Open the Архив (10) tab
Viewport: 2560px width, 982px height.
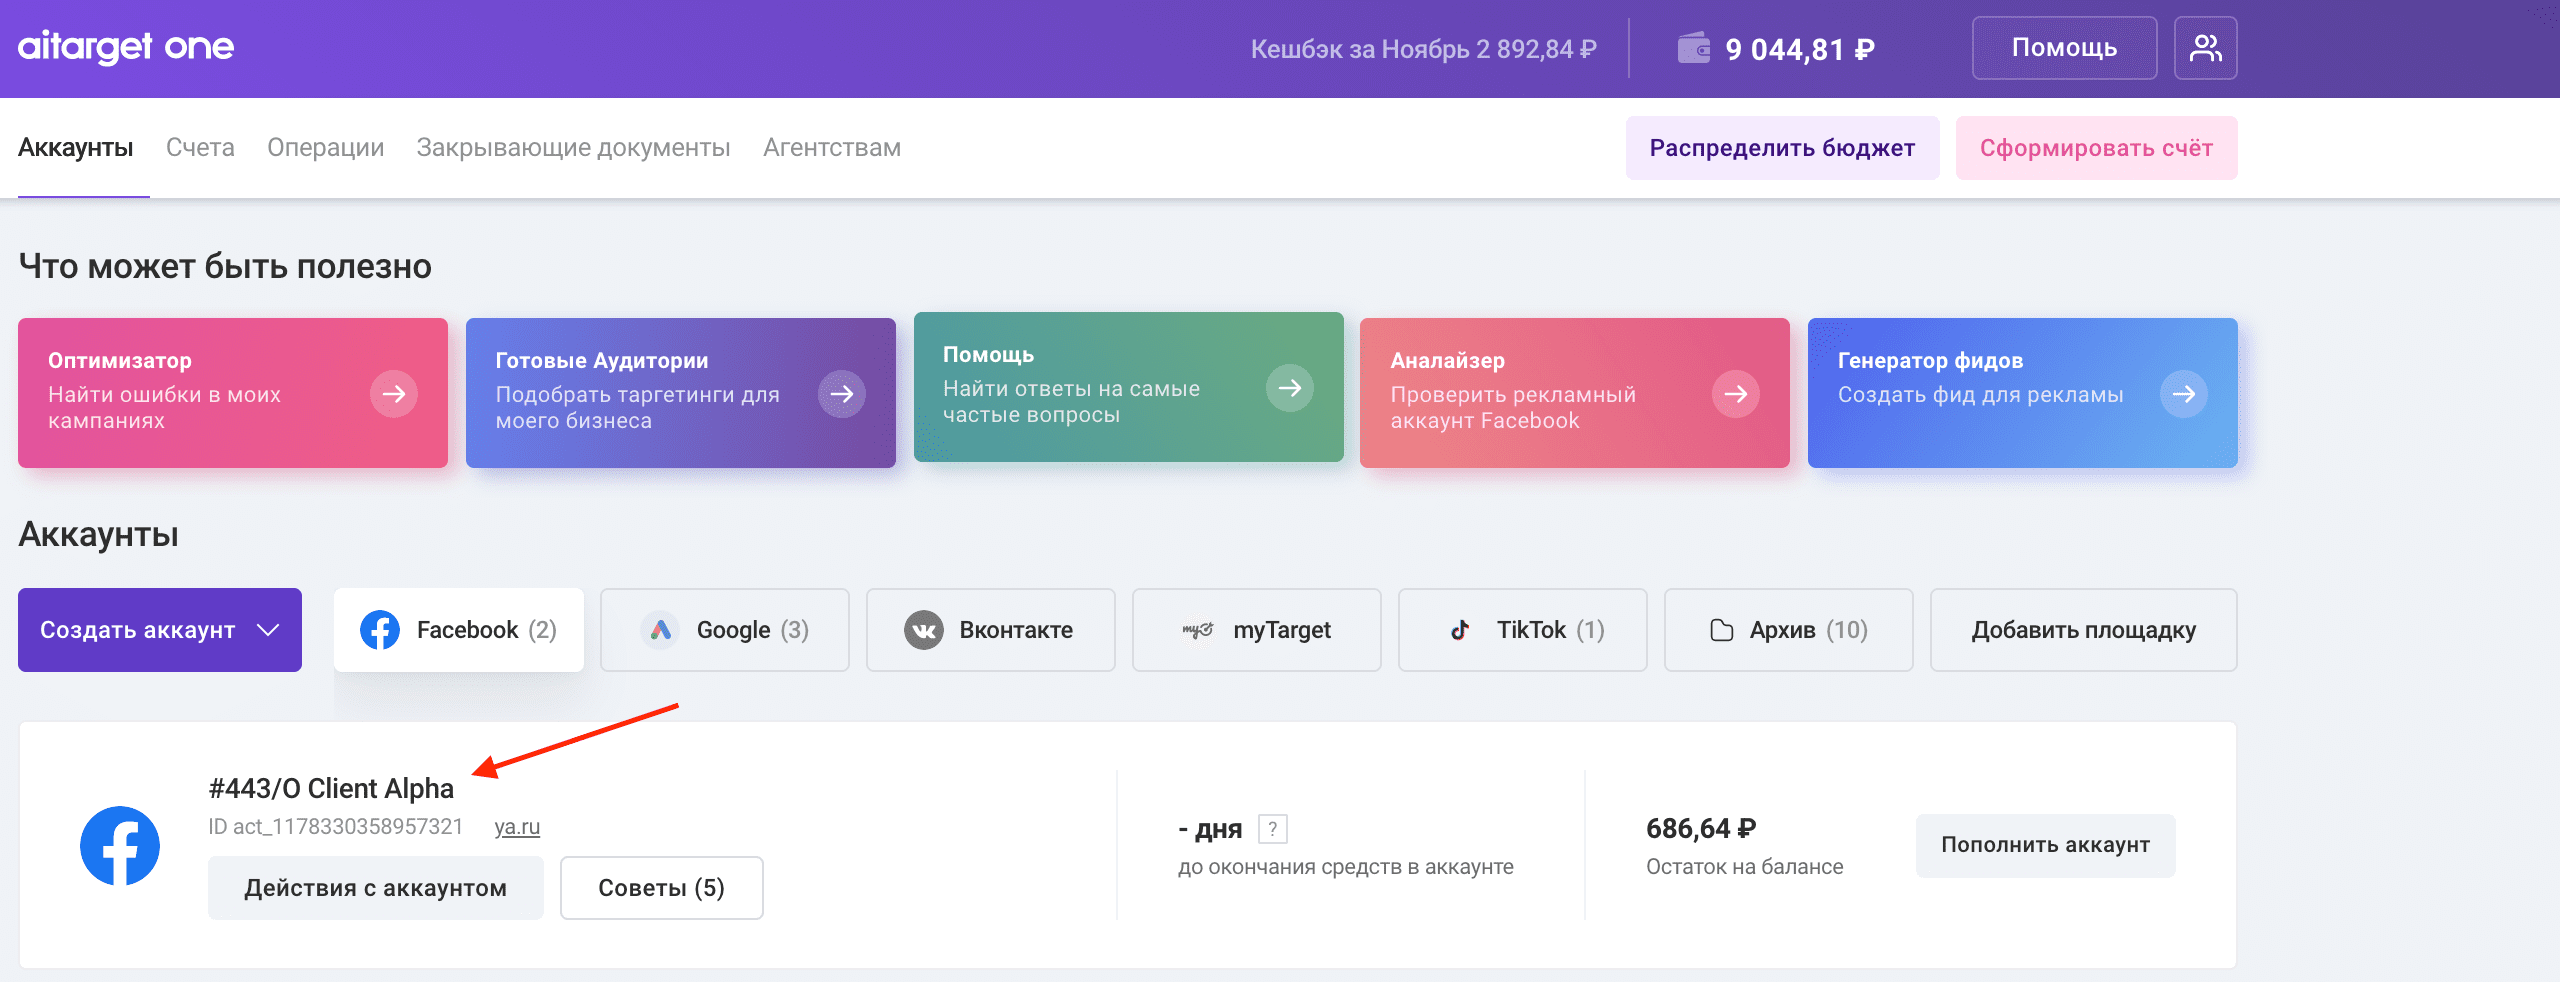[1789, 630]
